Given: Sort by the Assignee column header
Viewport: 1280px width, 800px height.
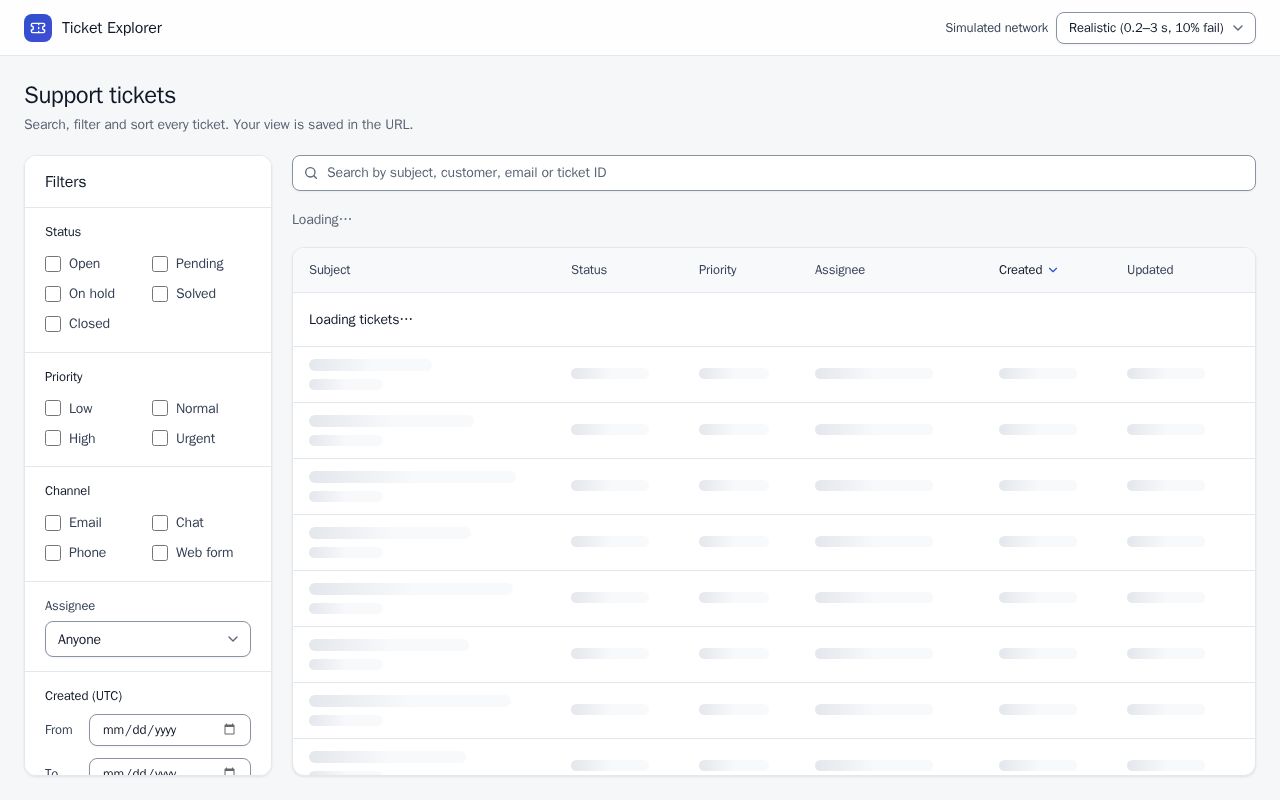Looking at the screenshot, I should [840, 270].
